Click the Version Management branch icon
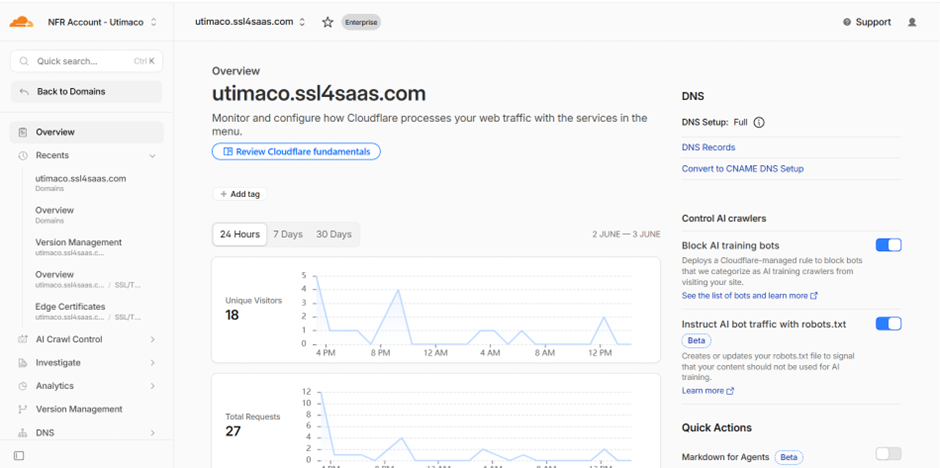Image resolution: width=940 pixels, height=468 pixels. tap(23, 409)
